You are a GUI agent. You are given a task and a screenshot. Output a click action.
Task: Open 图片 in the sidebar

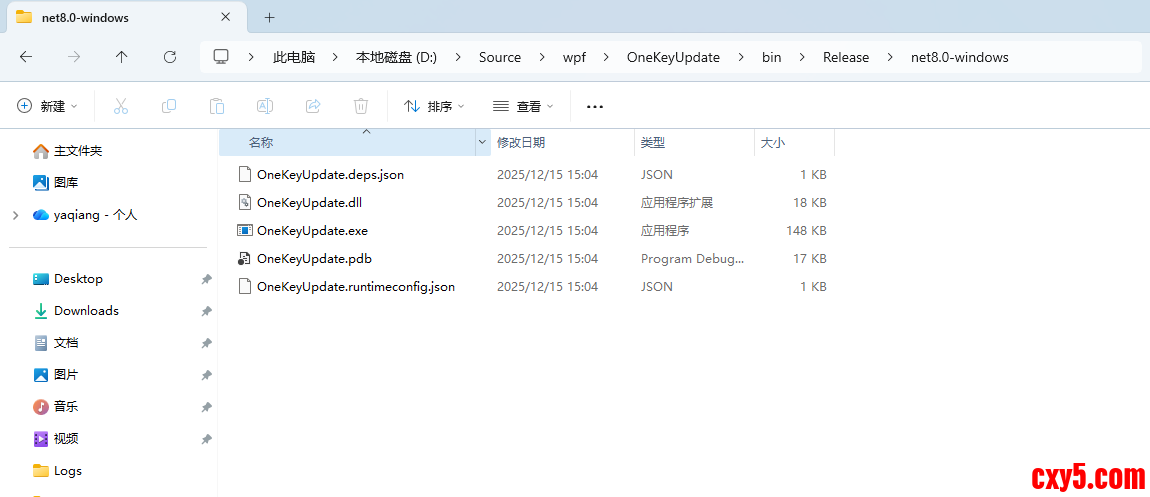56,375
